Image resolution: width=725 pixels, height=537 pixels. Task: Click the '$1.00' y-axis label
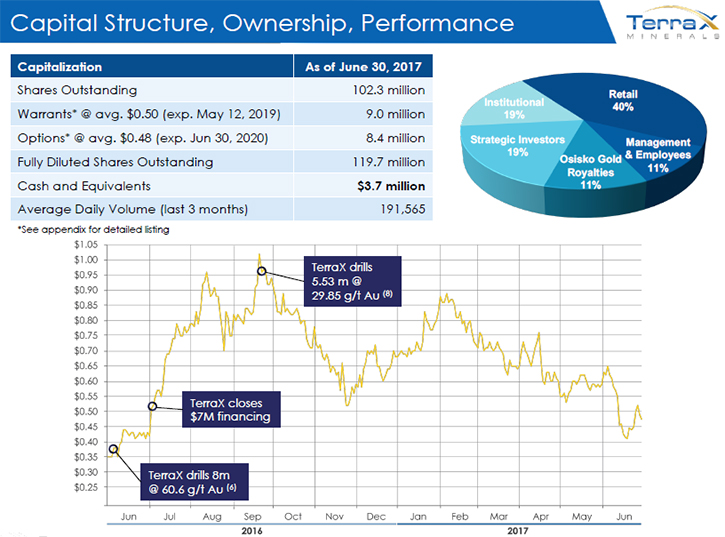click(x=86, y=260)
